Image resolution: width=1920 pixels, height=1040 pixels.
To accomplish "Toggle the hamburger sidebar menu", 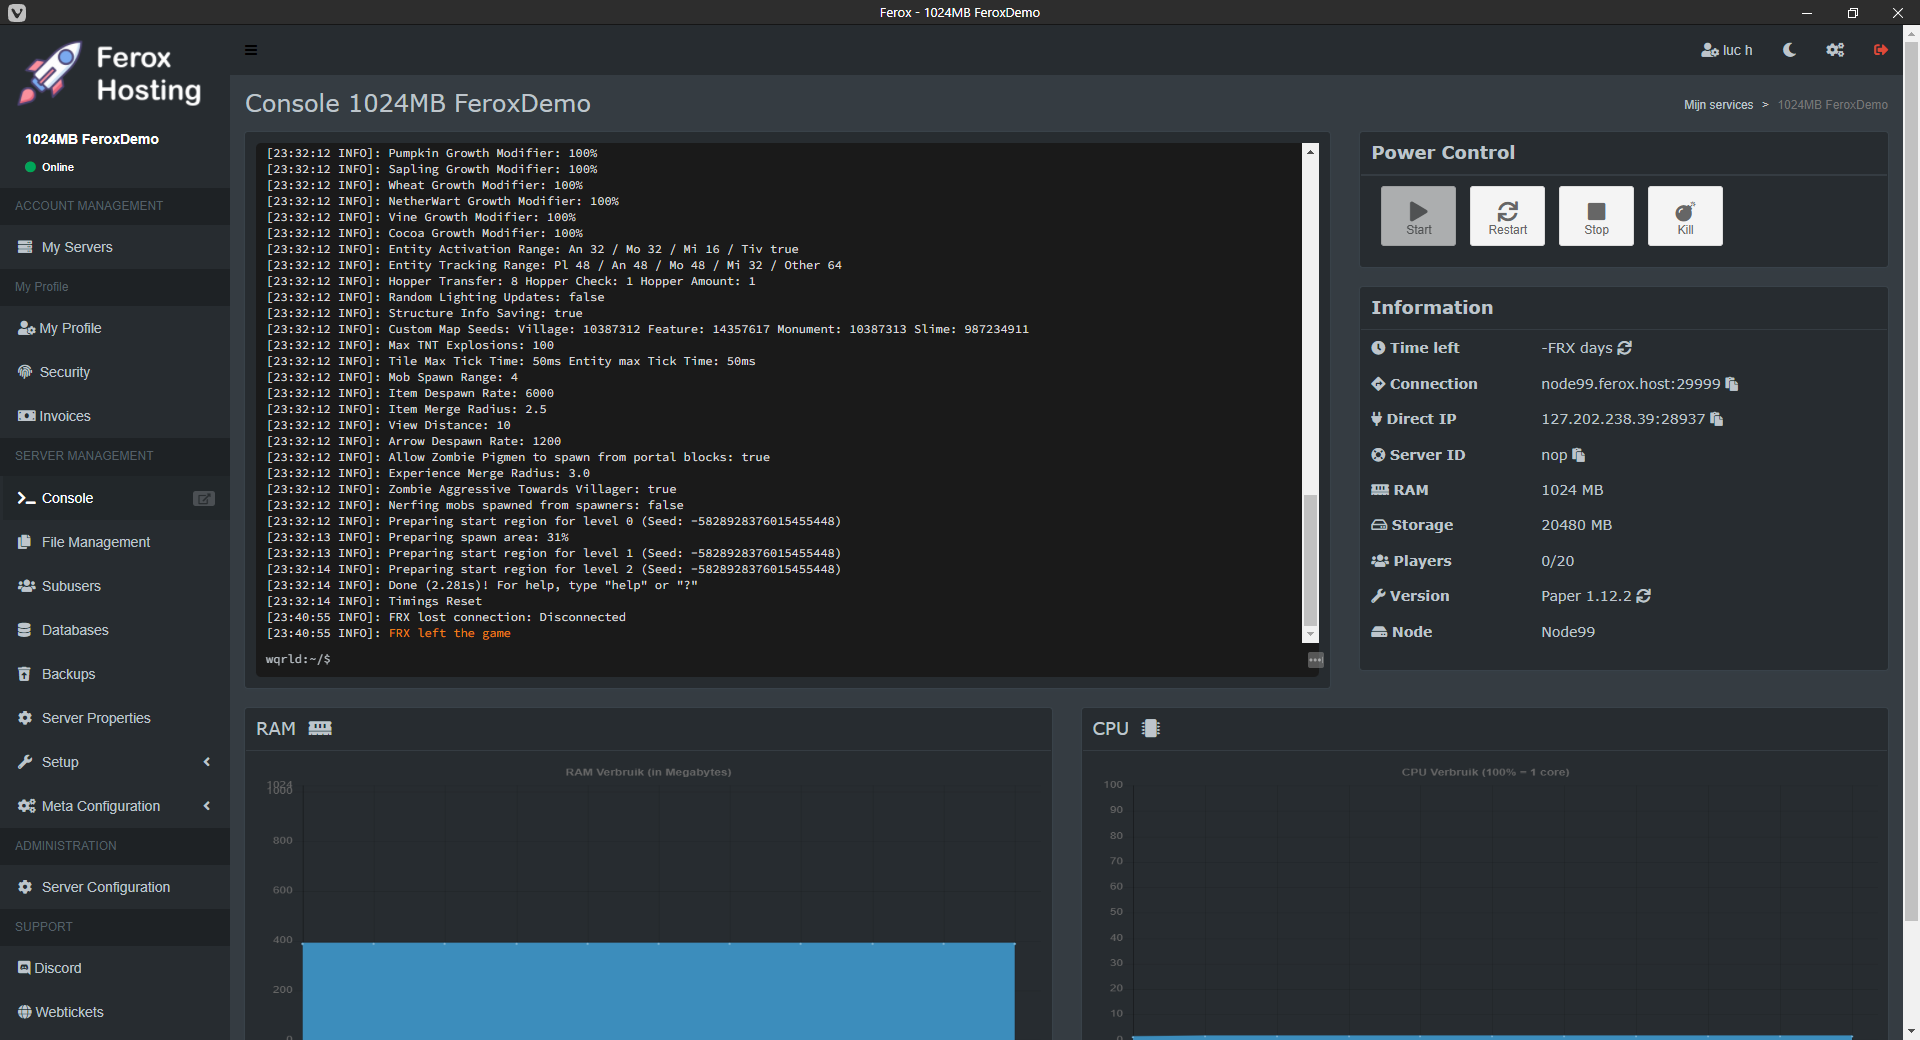I will tap(251, 50).
